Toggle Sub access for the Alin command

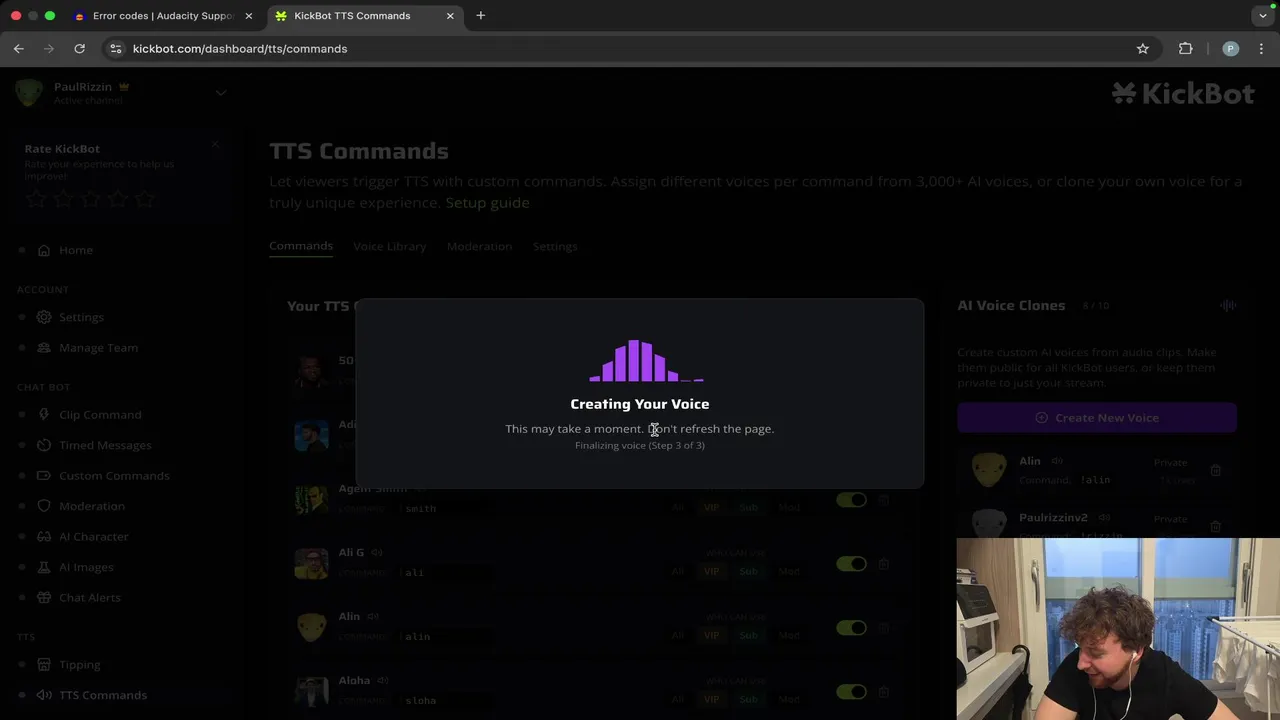tap(748, 635)
